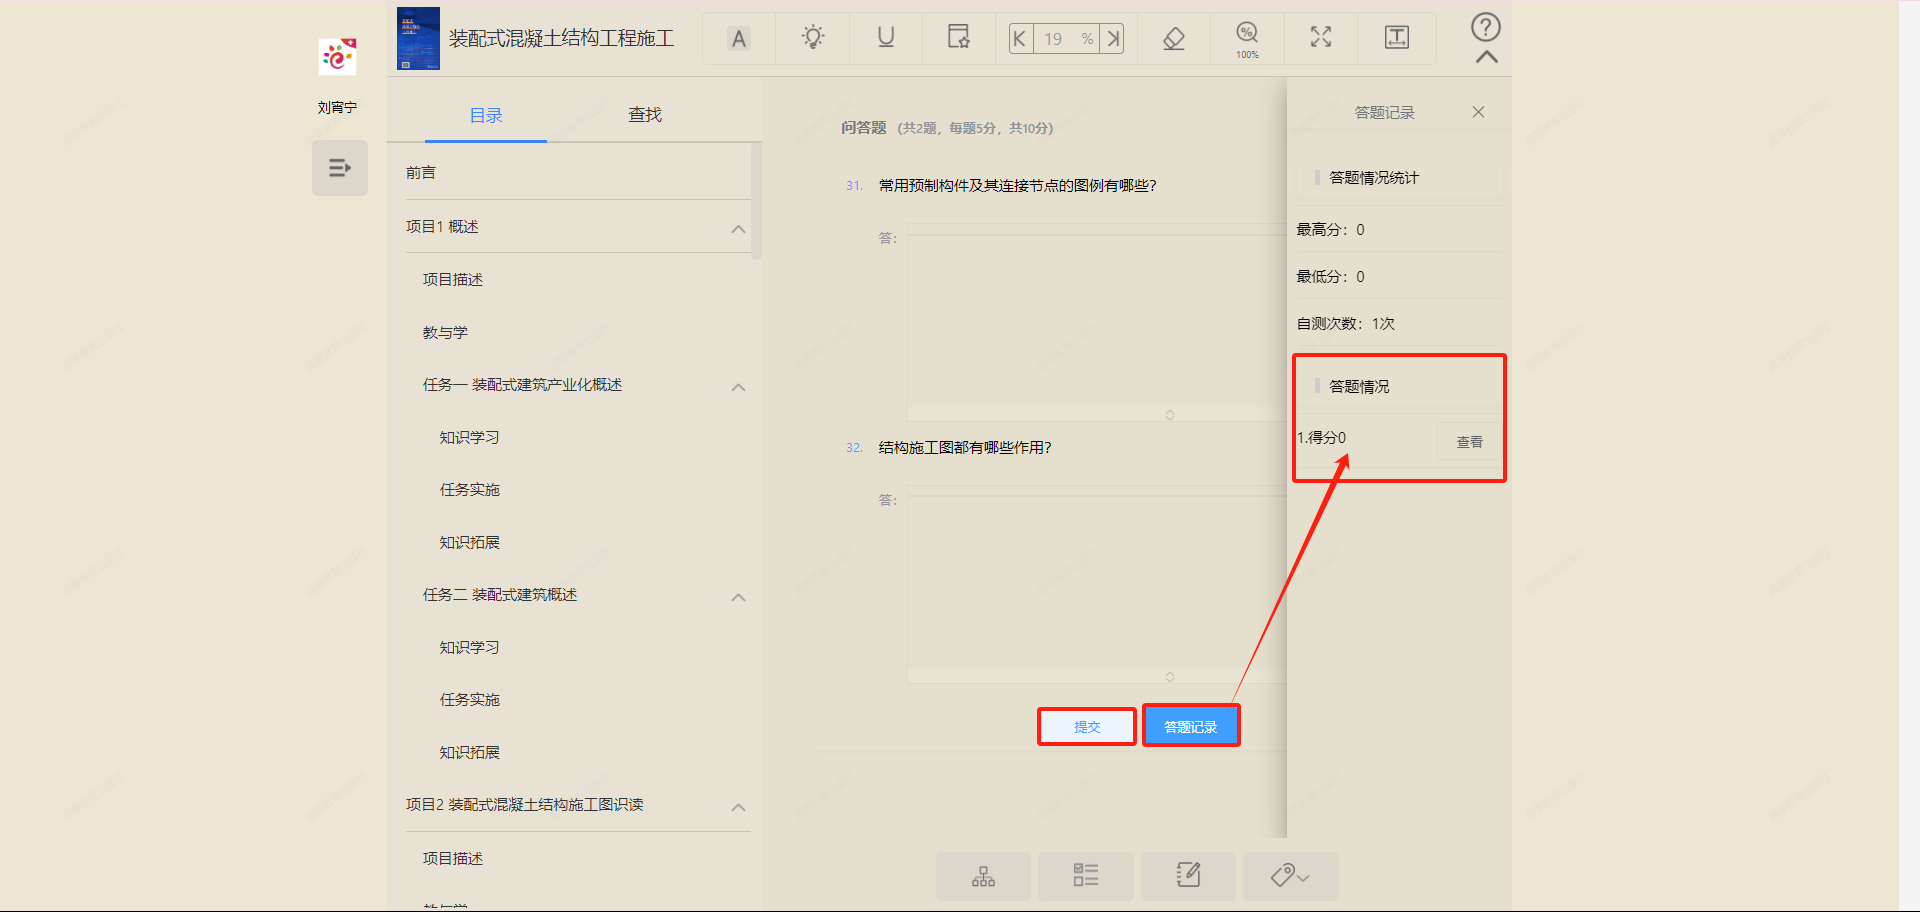
Task: Enter fullscreen with the expand arrows icon
Action: pos(1321,38)
